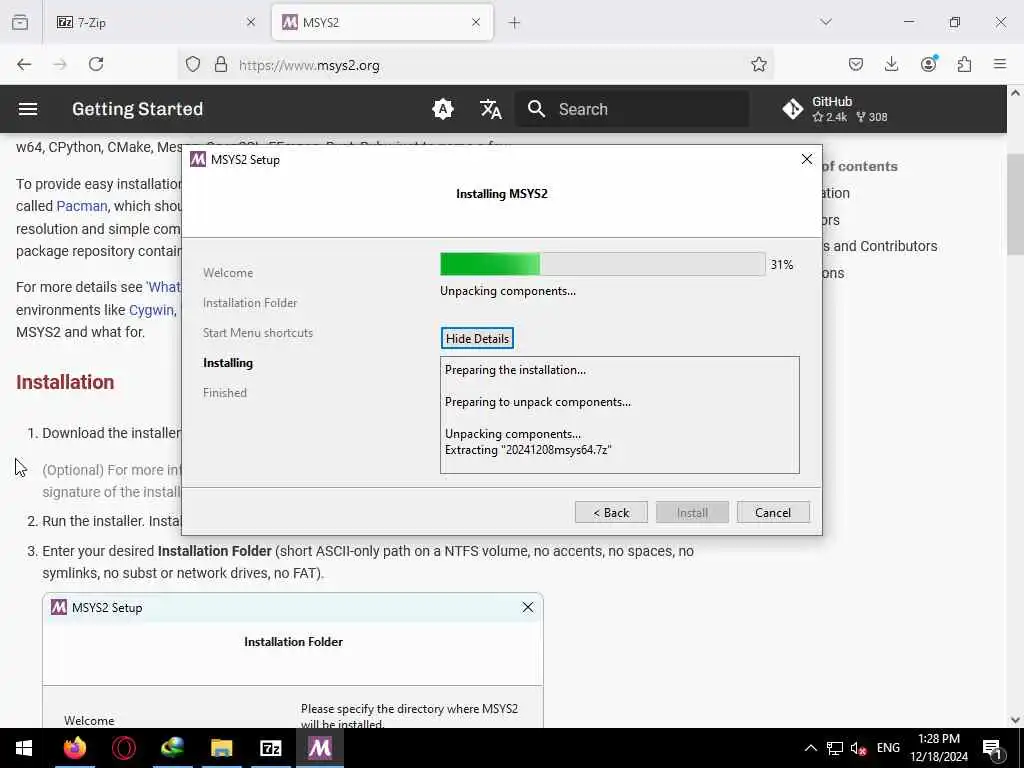This screenshot has width=1024, height=768.
Task: Follow the Cygwin link
Action: pos(152,310)
